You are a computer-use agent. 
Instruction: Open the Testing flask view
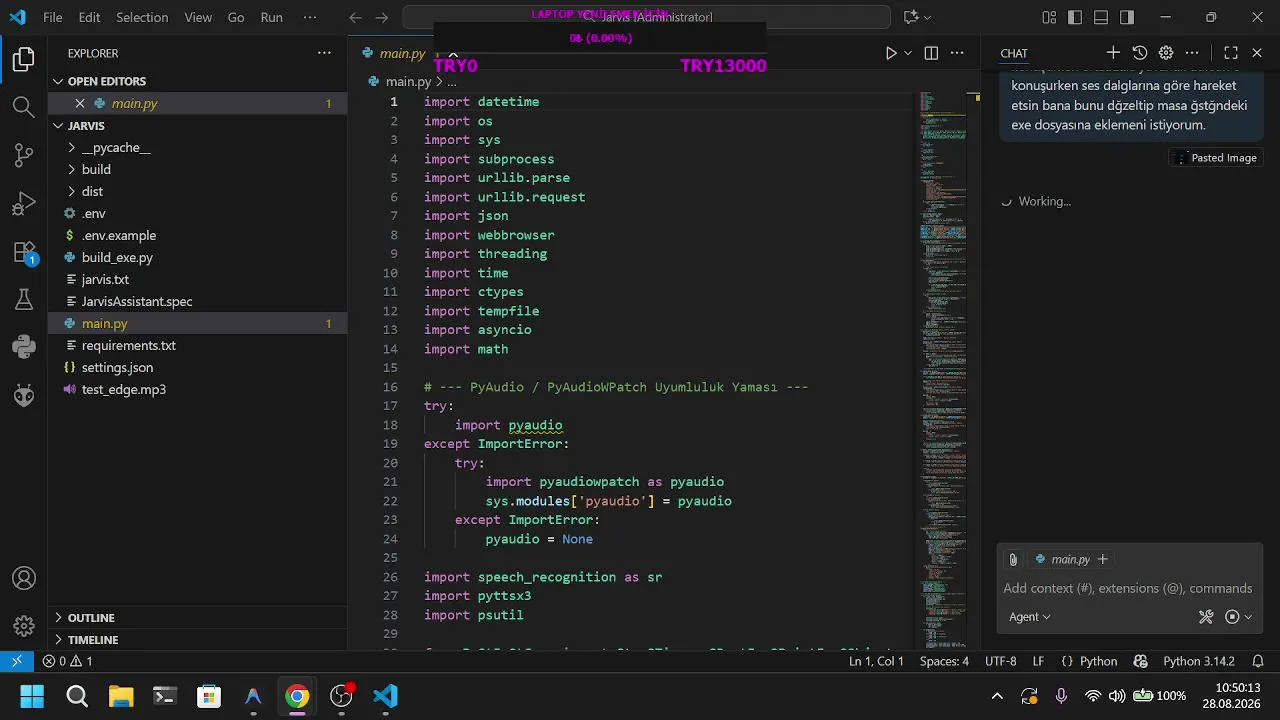24,300
